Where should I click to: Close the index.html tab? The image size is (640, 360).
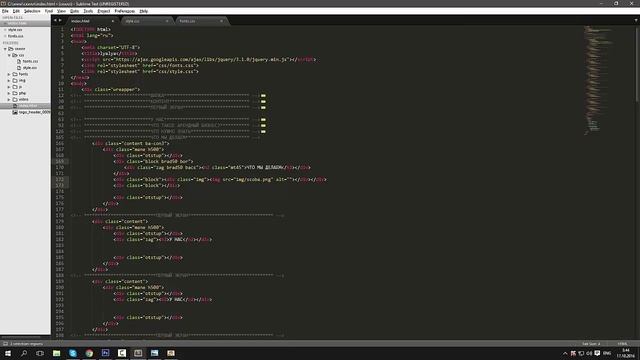pyautogui.click(x=113, y=21)
